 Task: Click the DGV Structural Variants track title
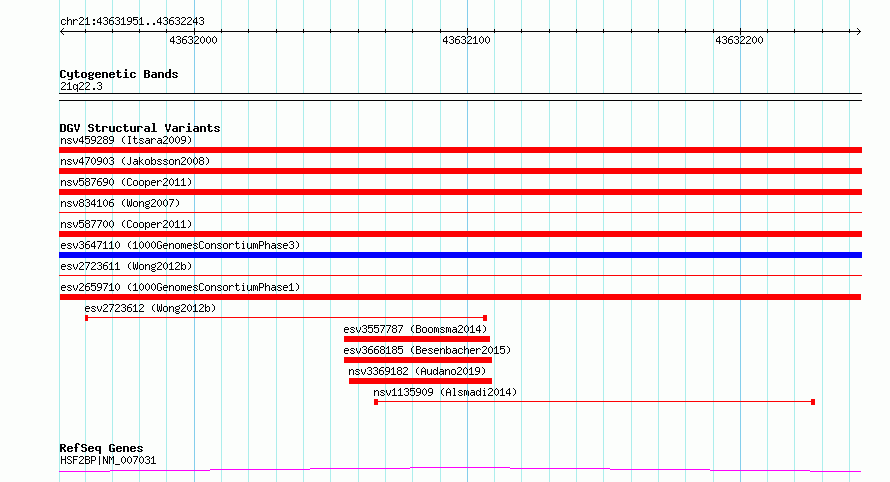(x=140, y=128)
